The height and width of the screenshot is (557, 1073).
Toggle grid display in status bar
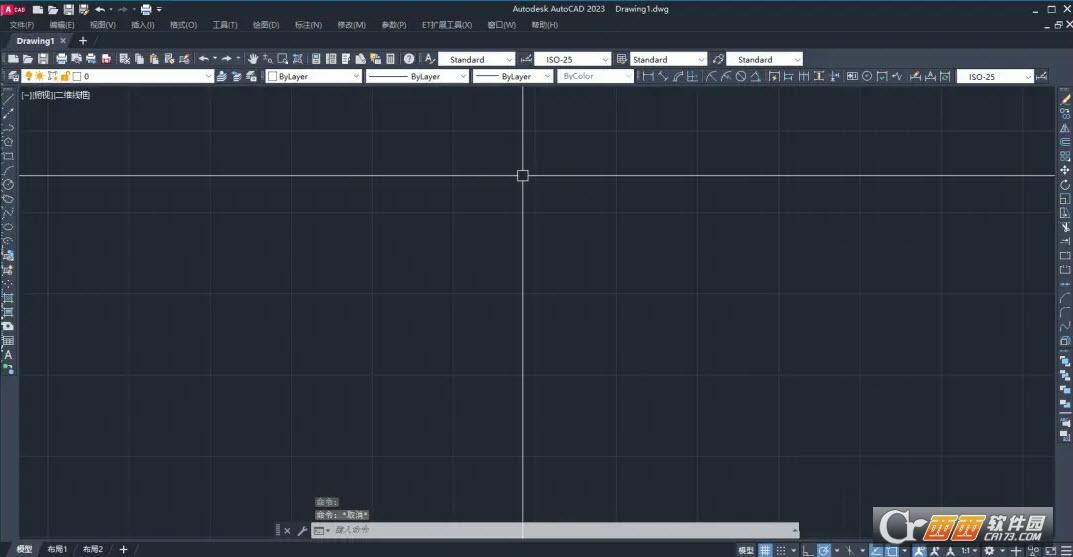click(x=765, y=550)
